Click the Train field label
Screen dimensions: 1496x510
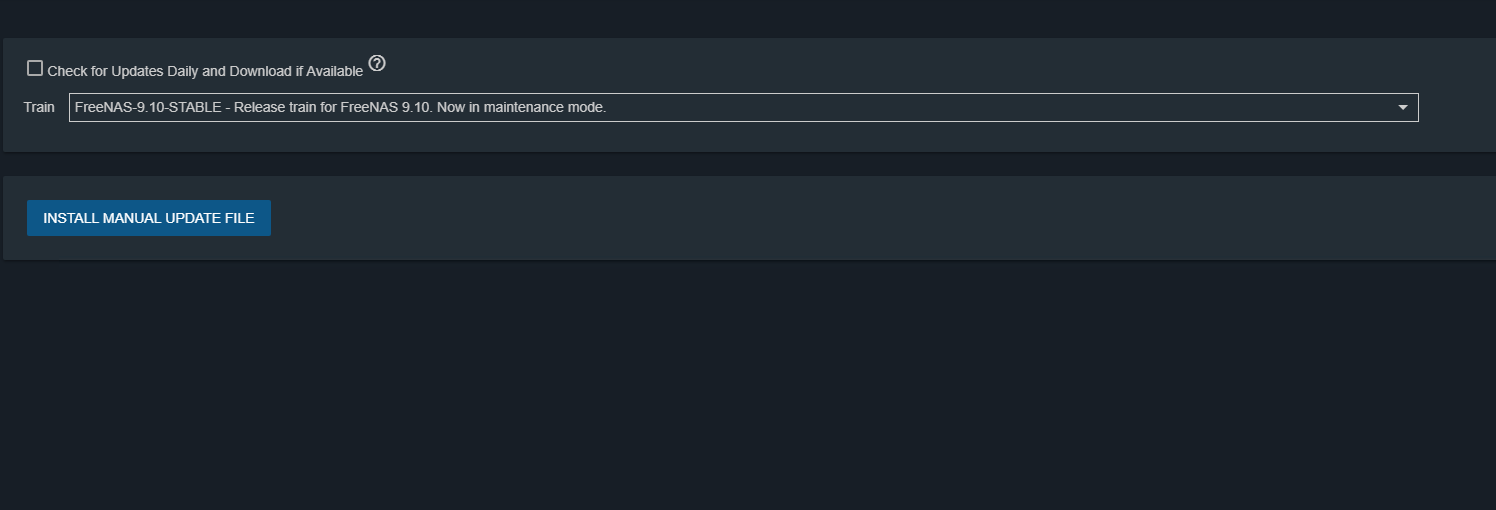[39, 107]
